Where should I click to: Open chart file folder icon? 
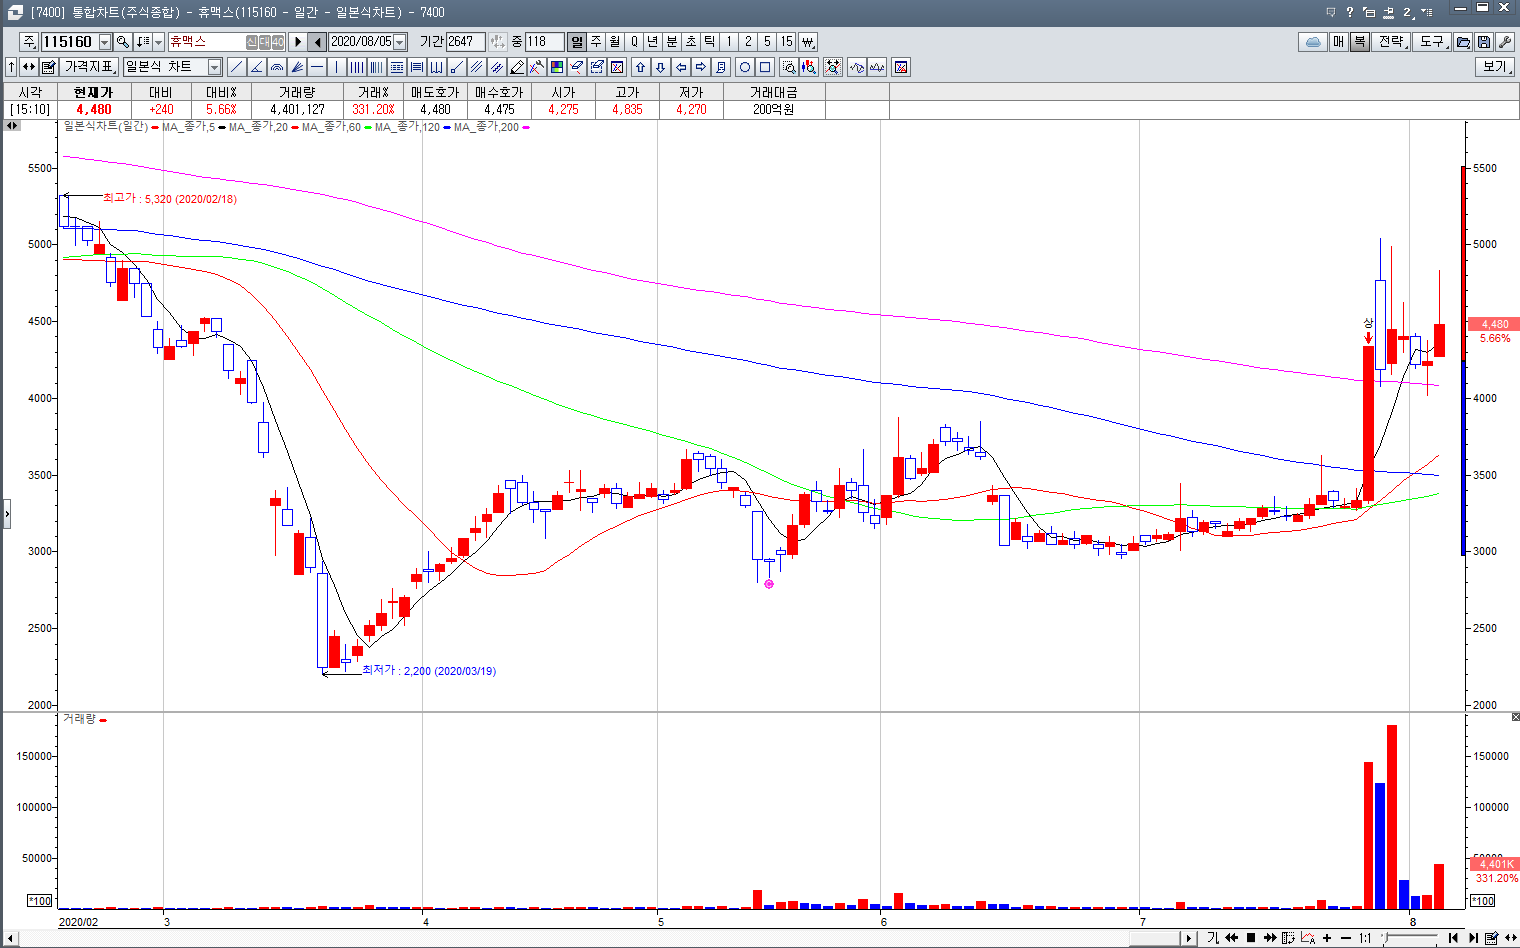(x=1463, y=42)
